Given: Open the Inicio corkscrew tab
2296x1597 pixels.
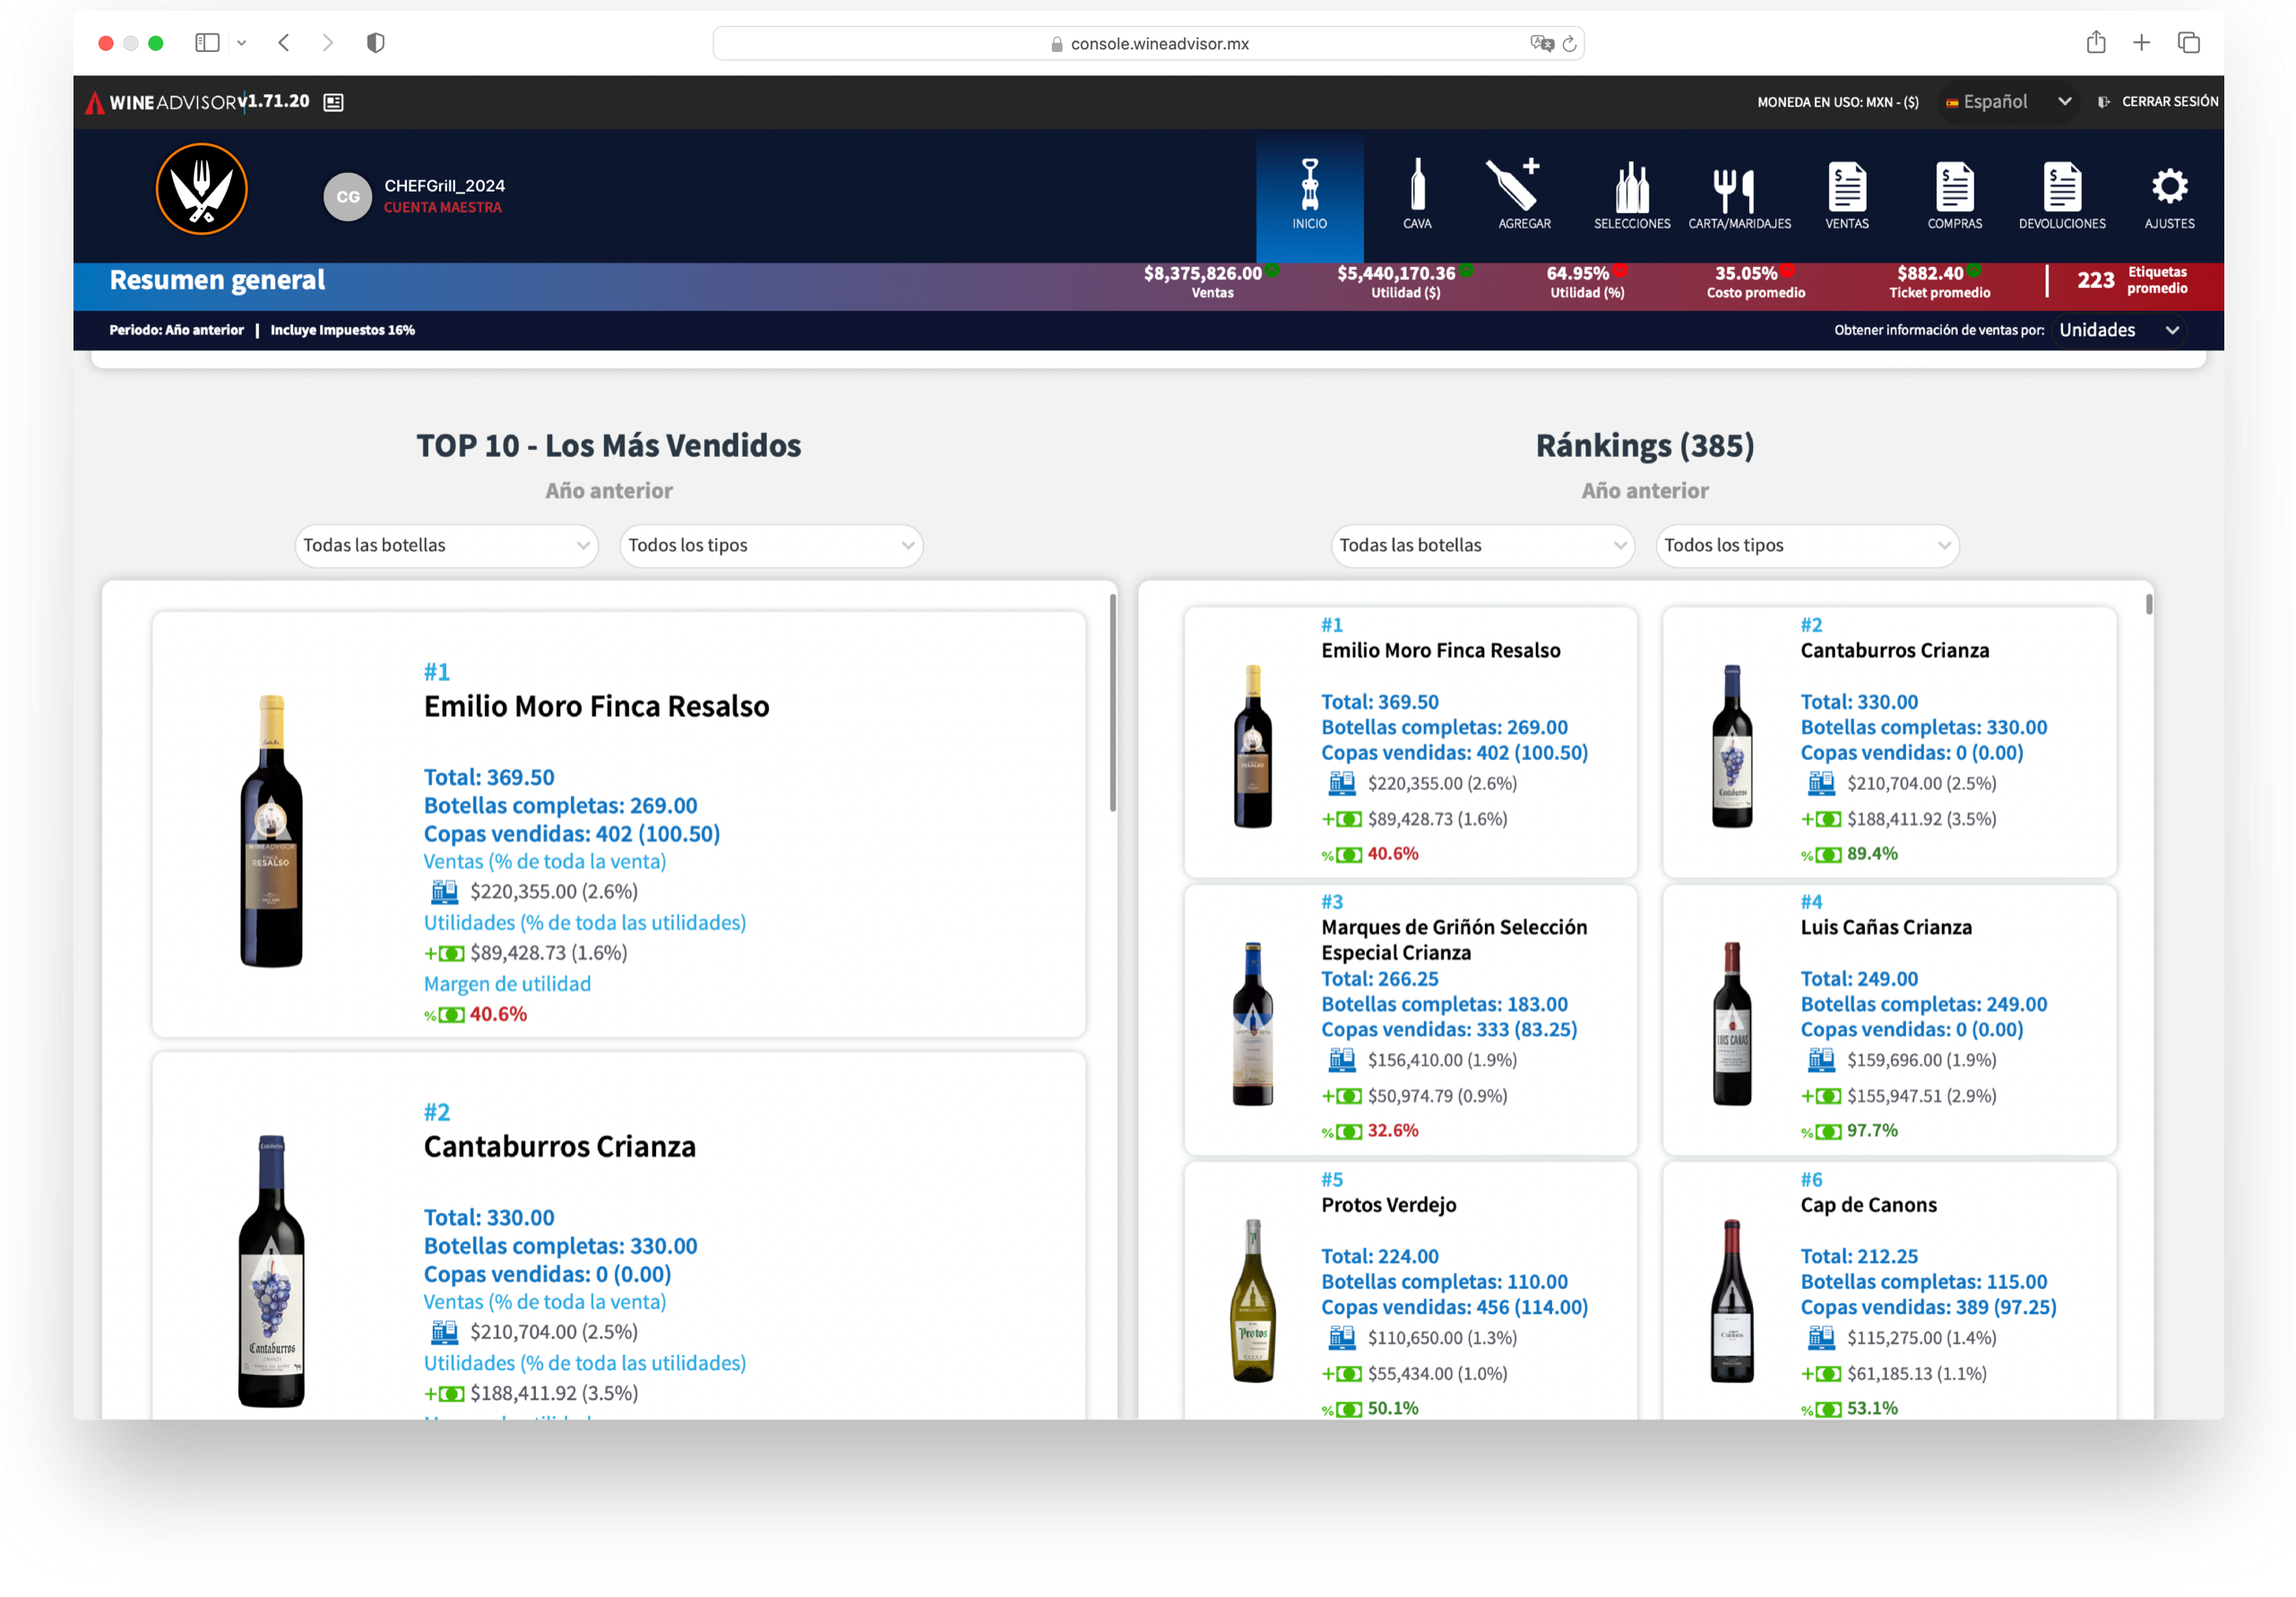Looking at the screenshot, I should click(1309, 195).
